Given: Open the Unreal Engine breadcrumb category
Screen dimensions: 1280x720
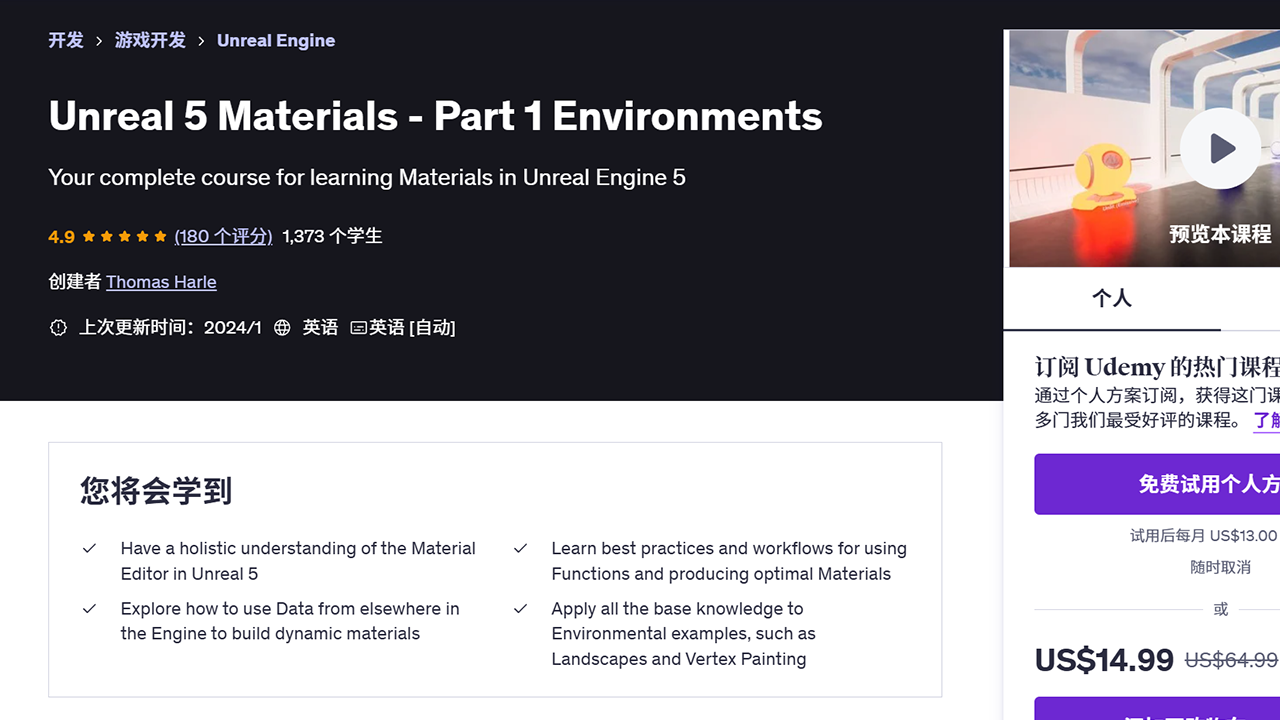Looking at the screenshot, I should 276,40.
